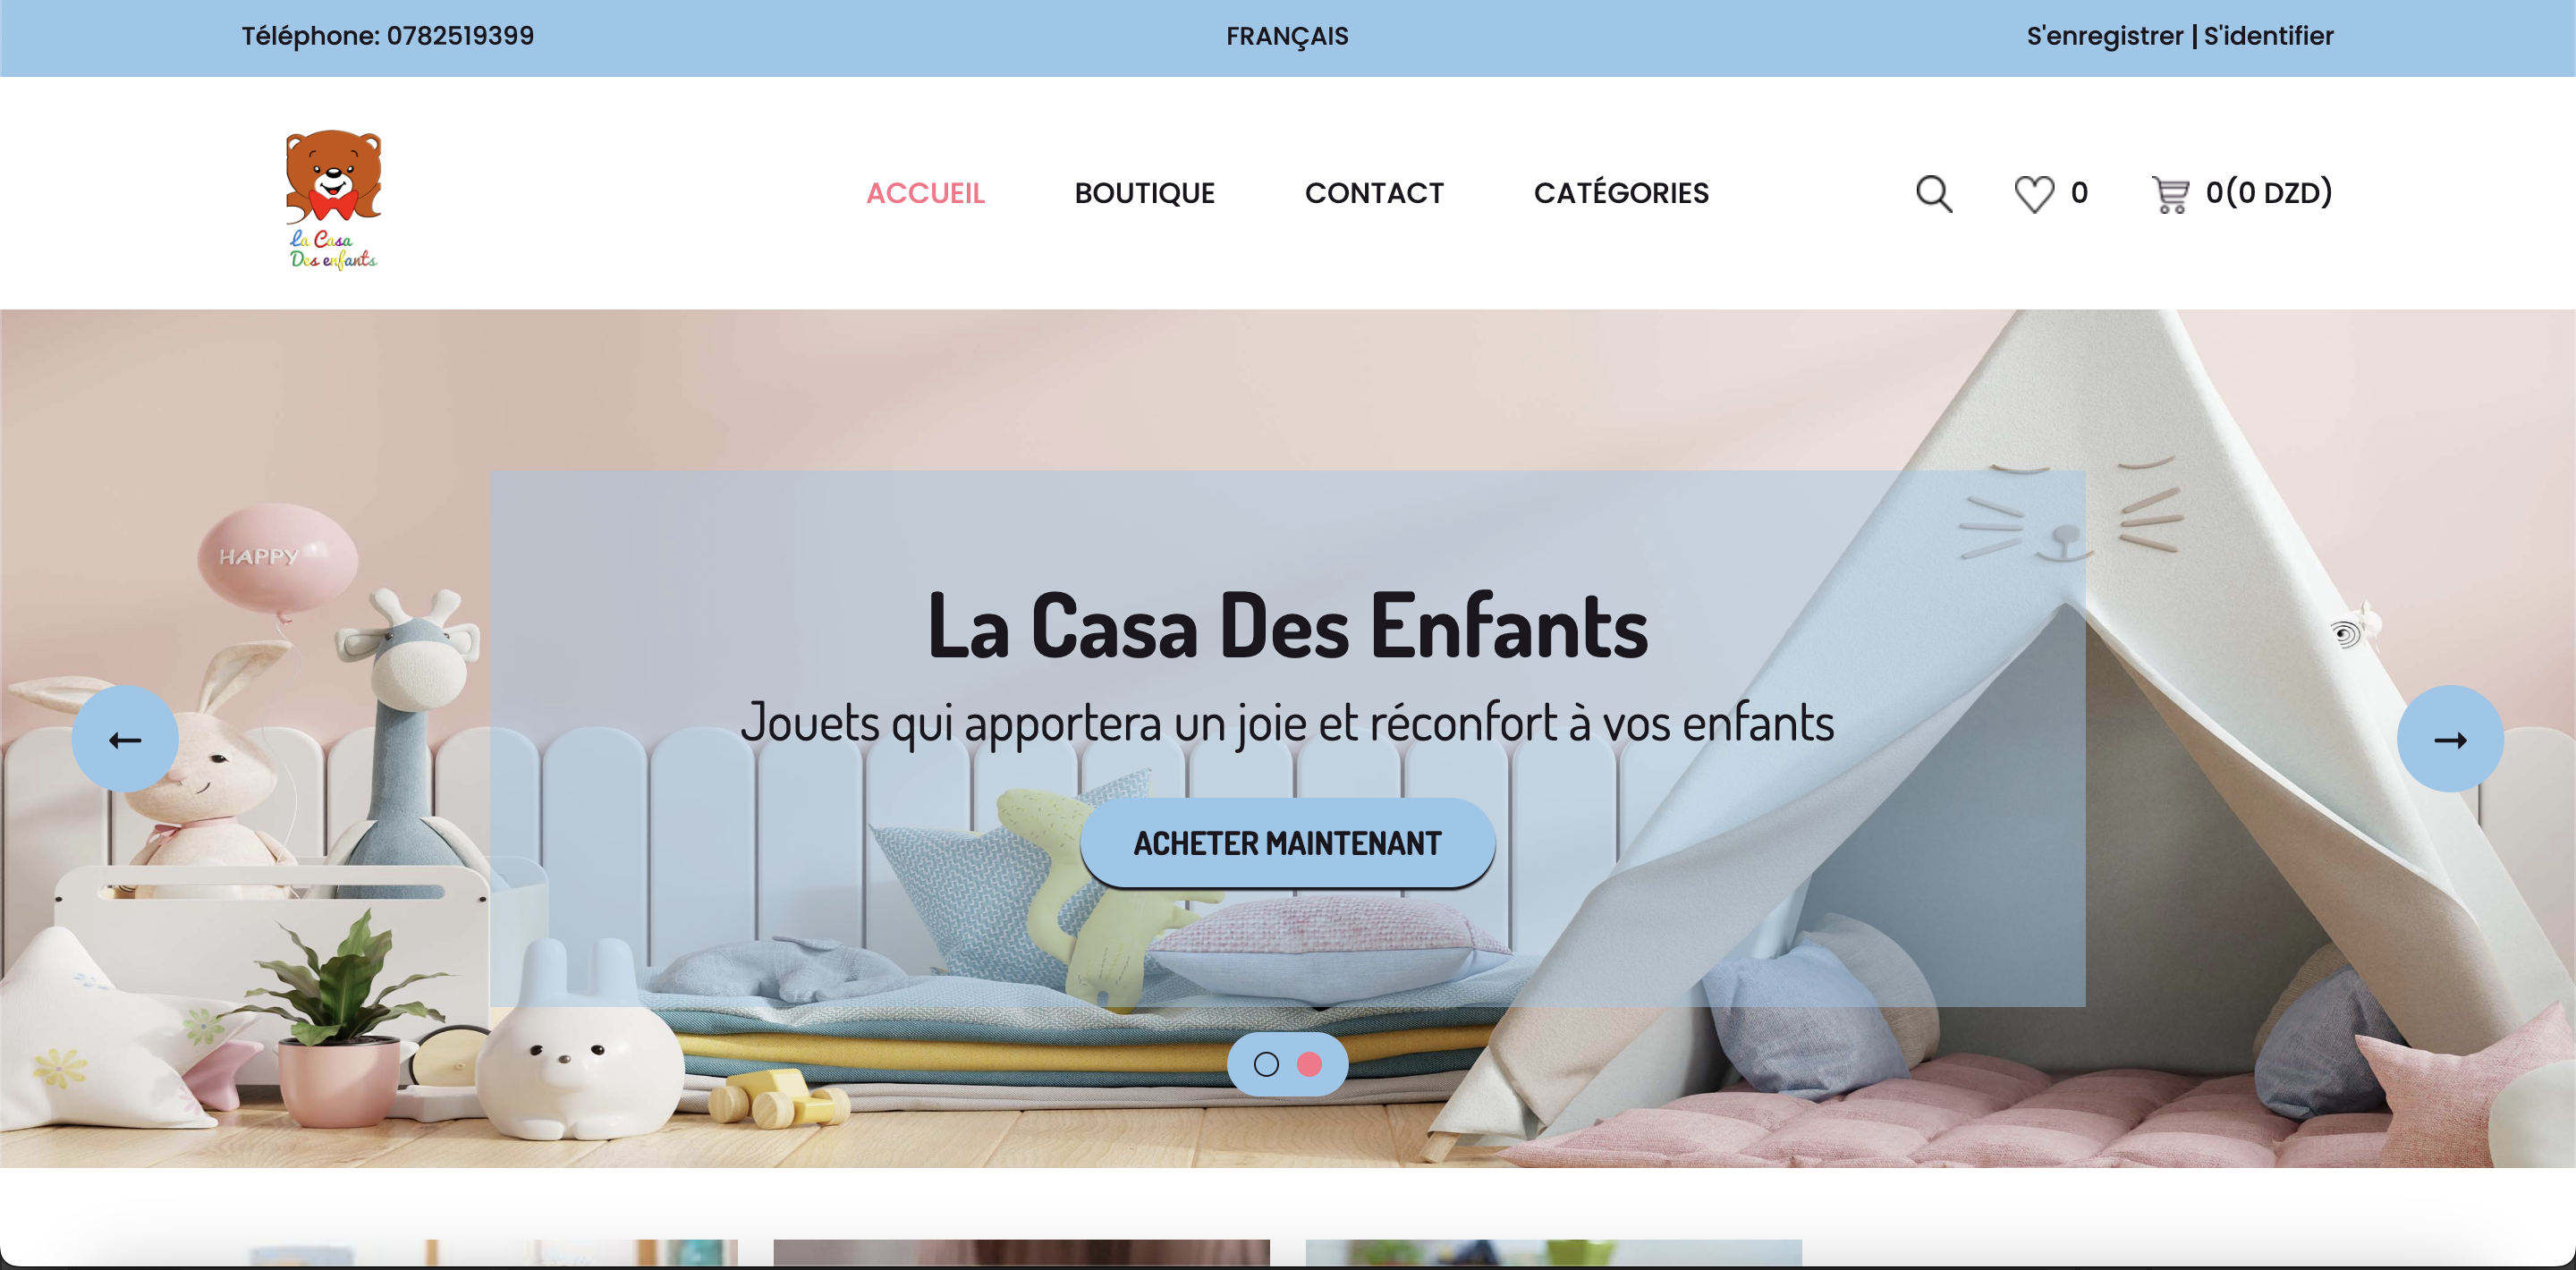Open the shopping cart icon
The height and width of the screenshot is (1270, 2576).
[x=2170, y=193]
